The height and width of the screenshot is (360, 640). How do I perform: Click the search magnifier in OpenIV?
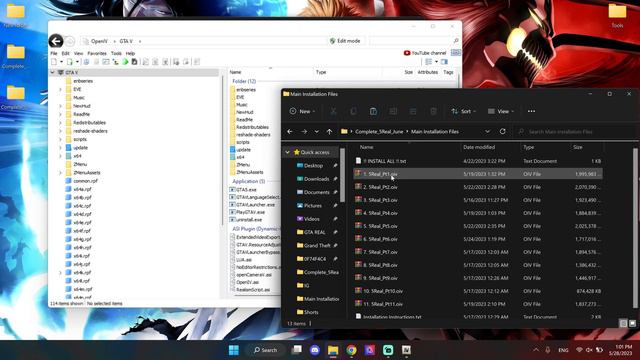(456, 41)
